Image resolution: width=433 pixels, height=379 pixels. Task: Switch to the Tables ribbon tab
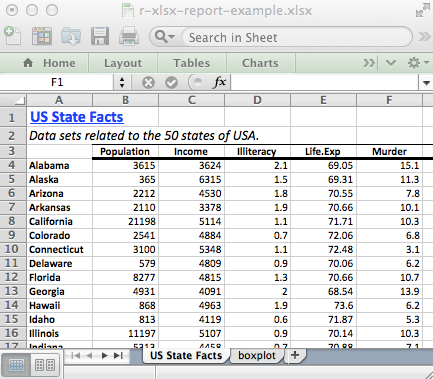tap(192, 63)
